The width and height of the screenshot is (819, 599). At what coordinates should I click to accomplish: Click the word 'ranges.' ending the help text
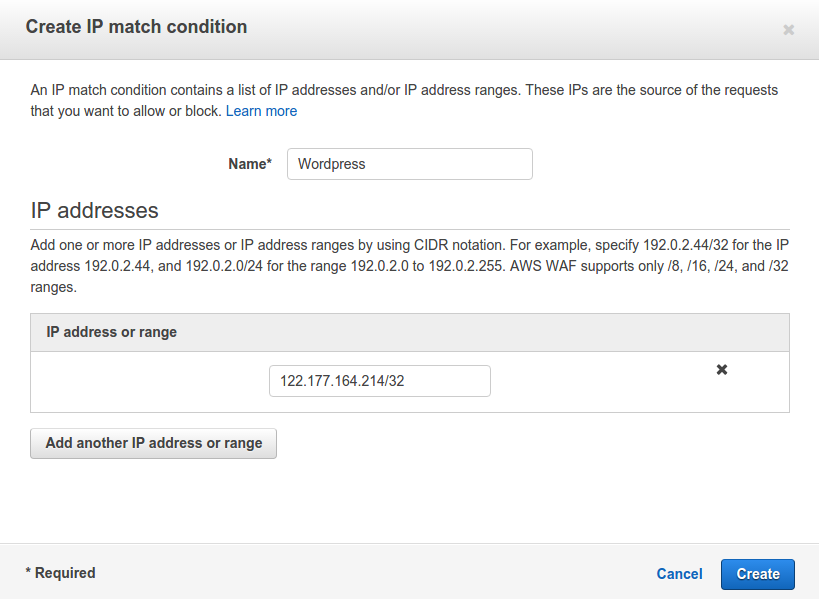(x=53, y=287)
